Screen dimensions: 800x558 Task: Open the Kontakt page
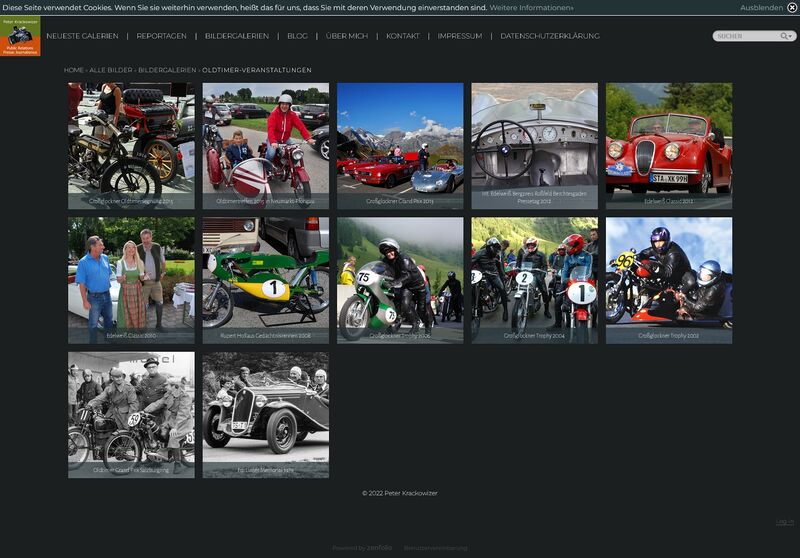point(403,36)
